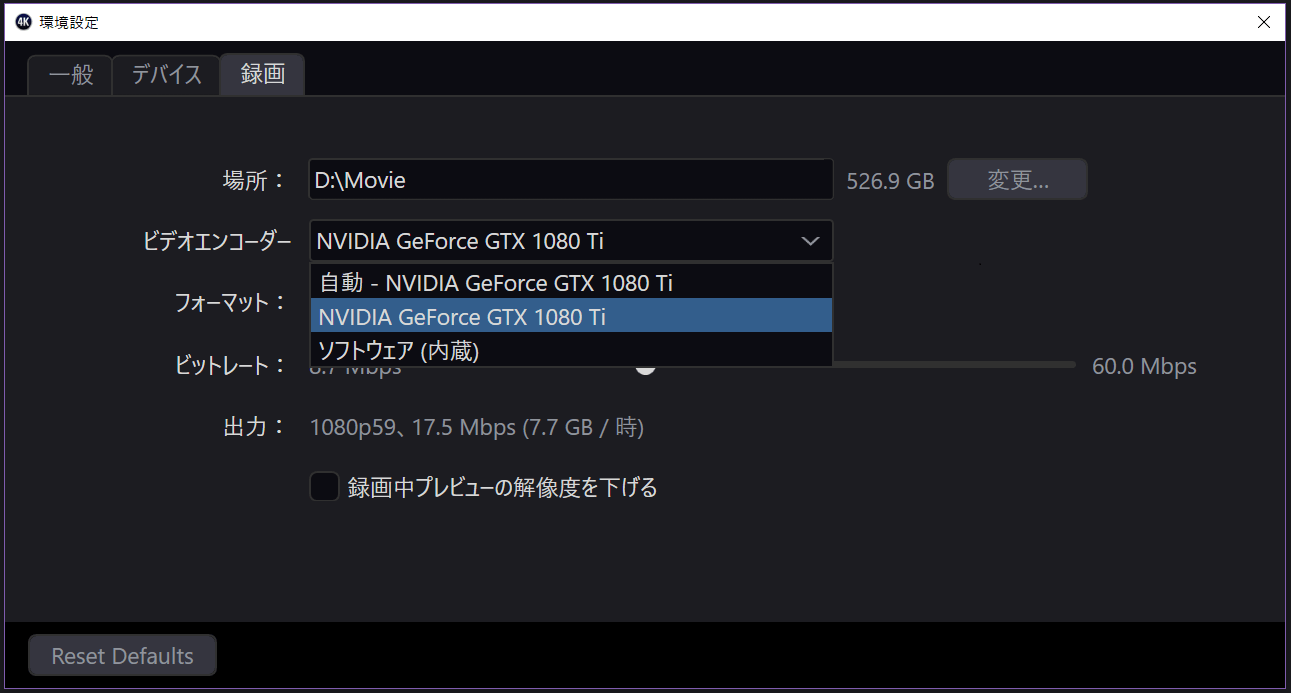Image resolution: width=1291 pixels, height=693 pixels.
Task: Switch to the 一般 tab
Action: (70, 75)
